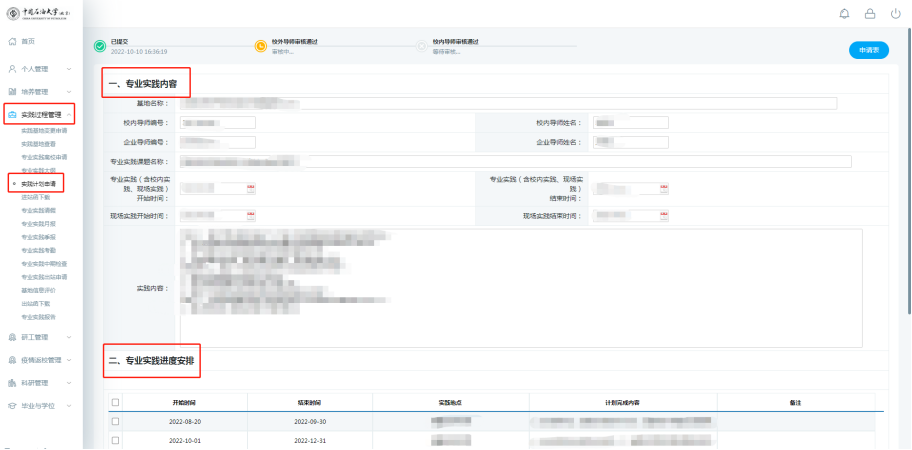This screenshot has height=450, width=912.
Task: Click the blue 申请表 button
Action: point(867,50)
